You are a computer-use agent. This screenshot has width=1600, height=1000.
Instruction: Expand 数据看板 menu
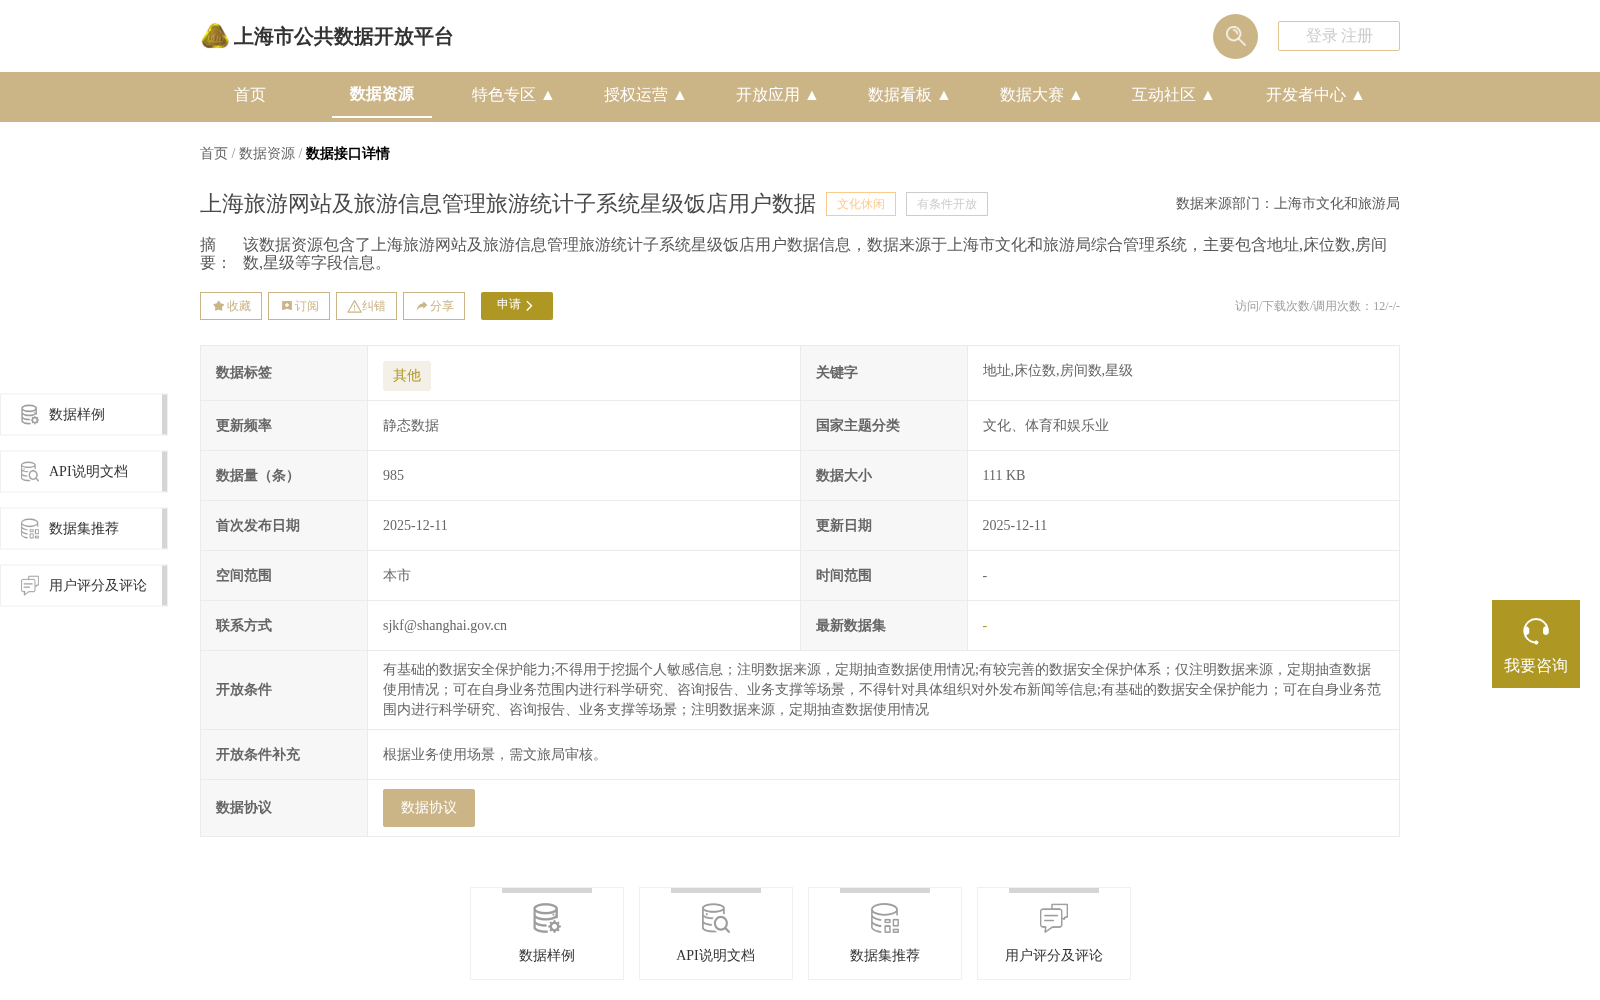(x=908, y=95)
